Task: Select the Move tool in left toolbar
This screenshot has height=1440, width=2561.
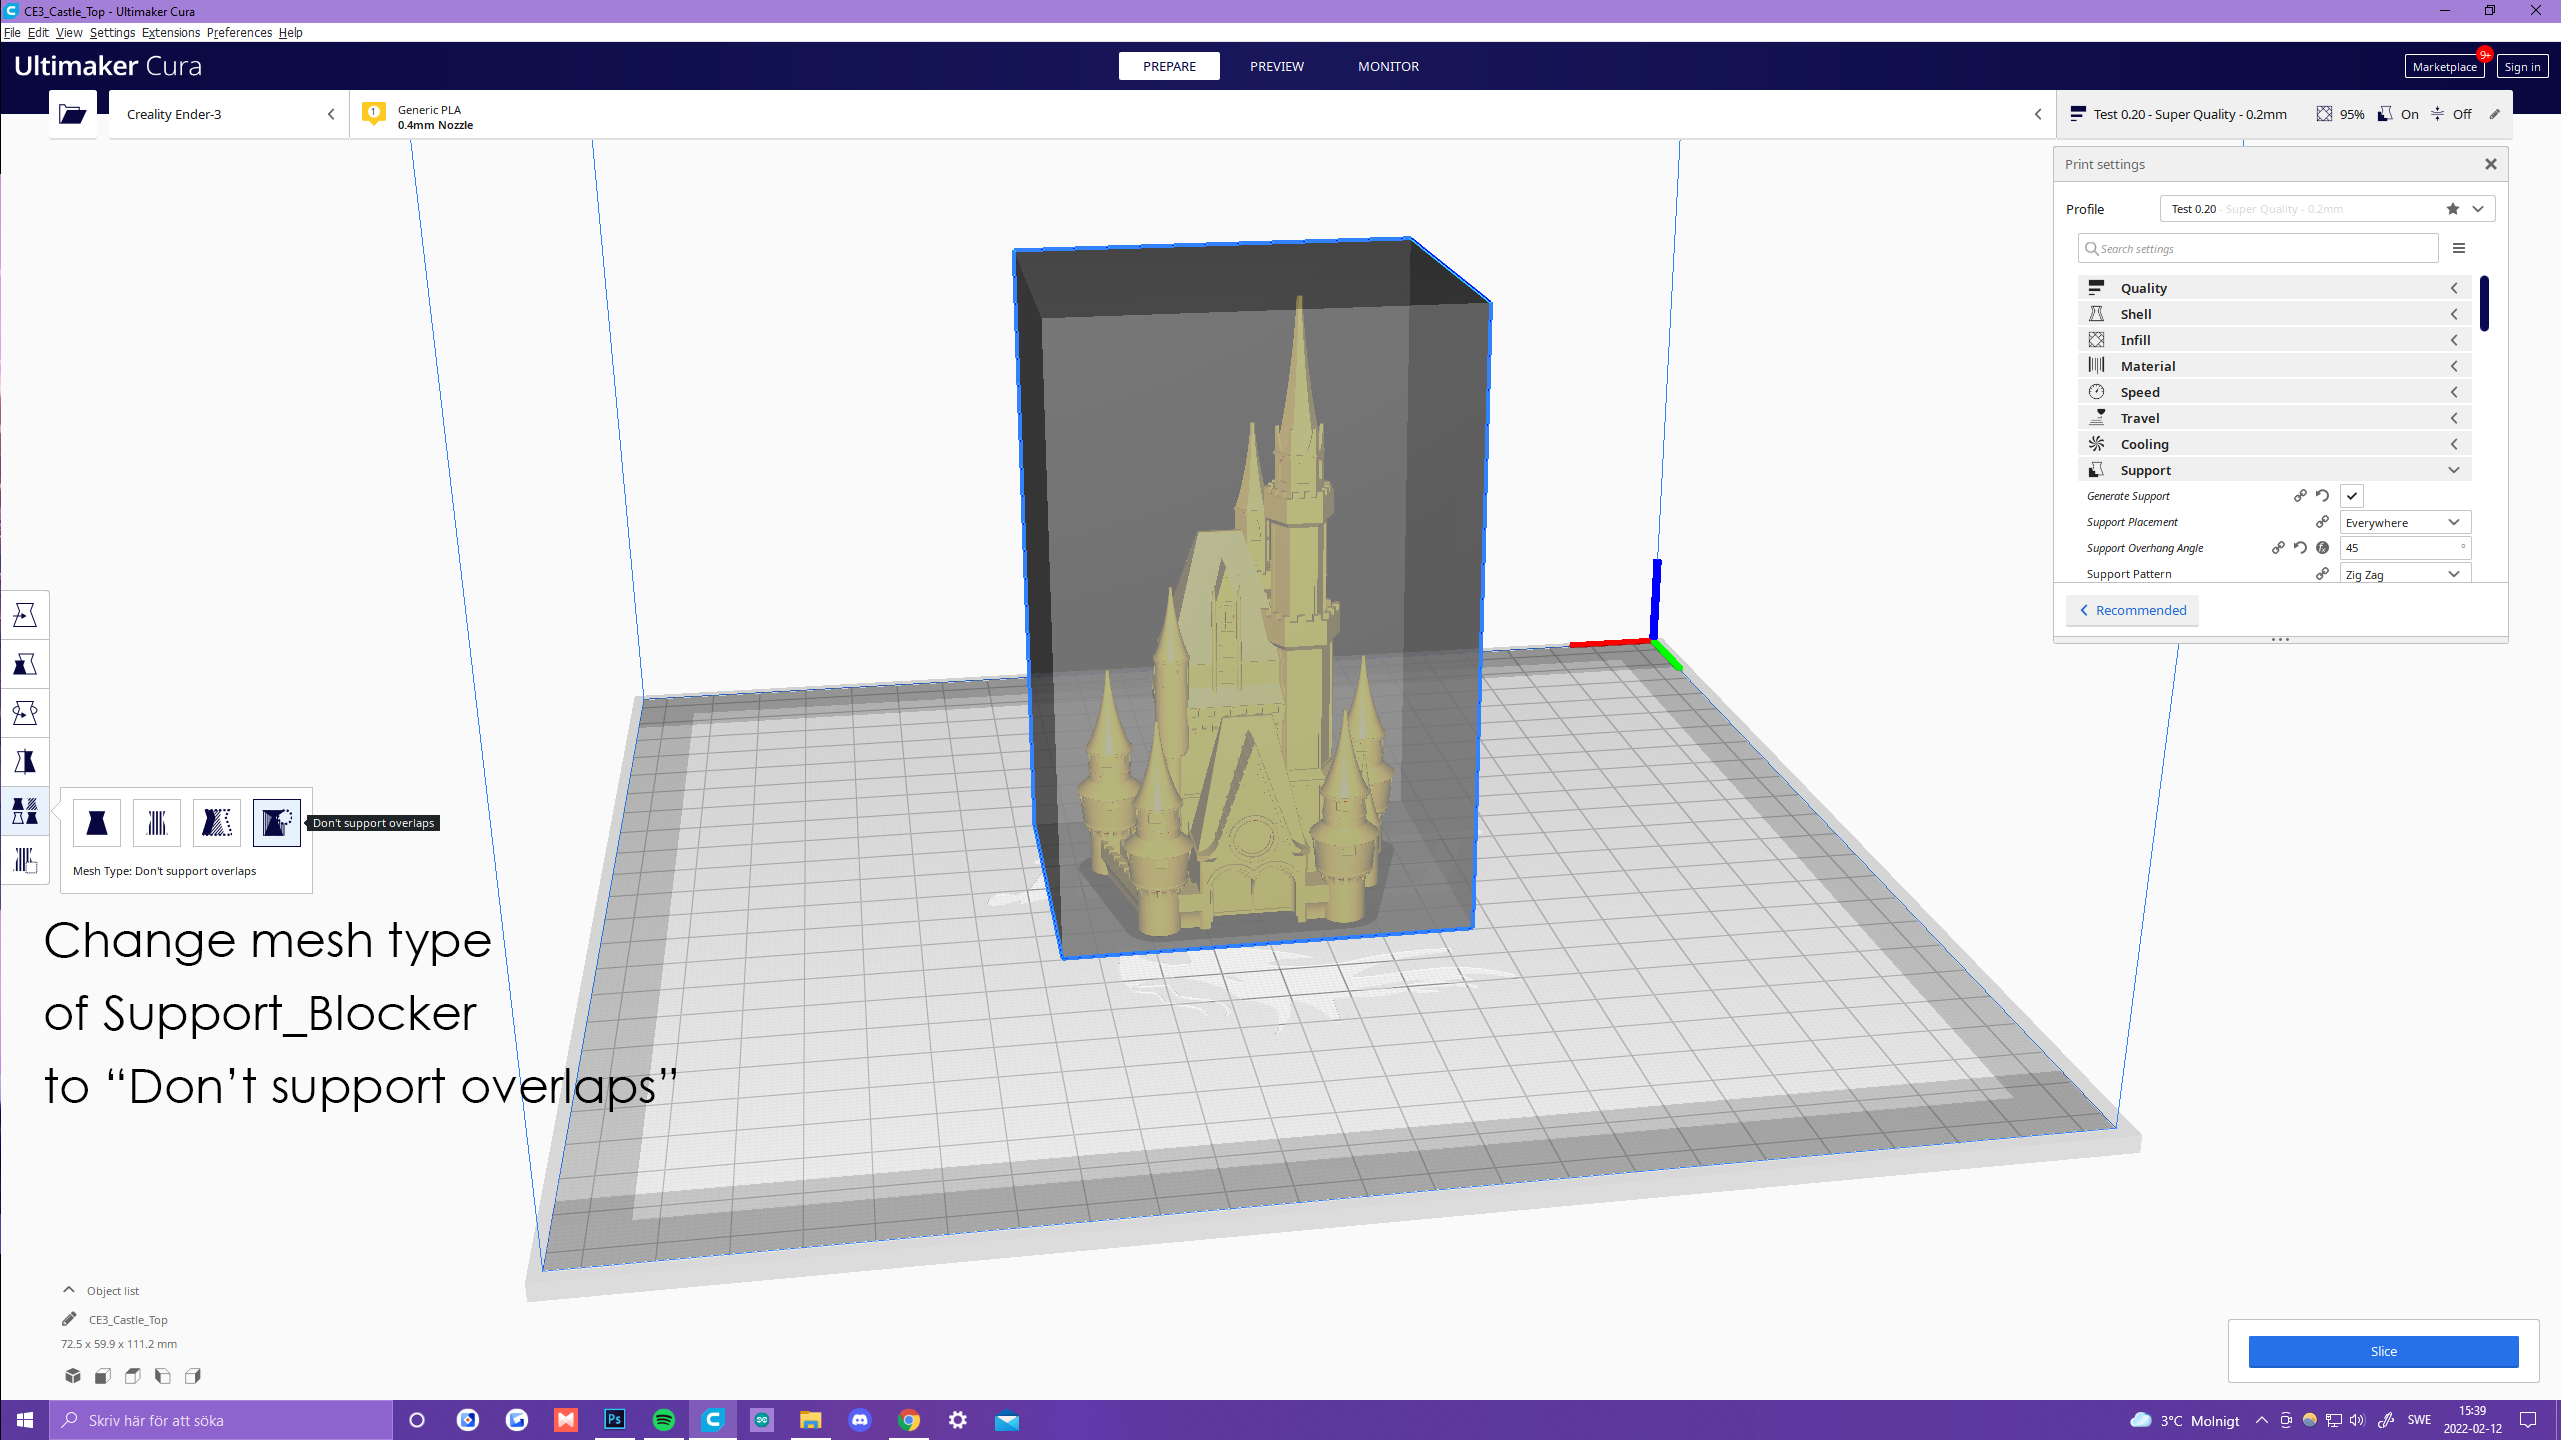Action: pyautogui.click(x=25, y=615)
